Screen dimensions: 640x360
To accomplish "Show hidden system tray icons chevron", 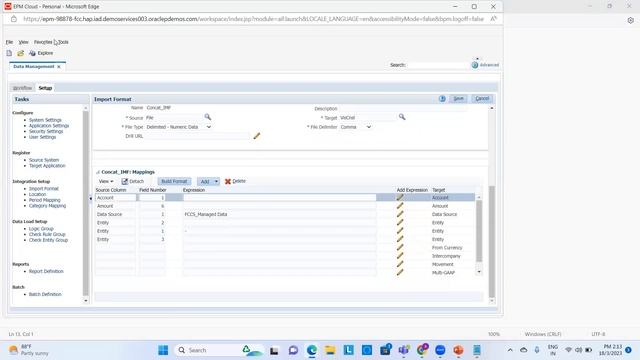I will point(510,350).
